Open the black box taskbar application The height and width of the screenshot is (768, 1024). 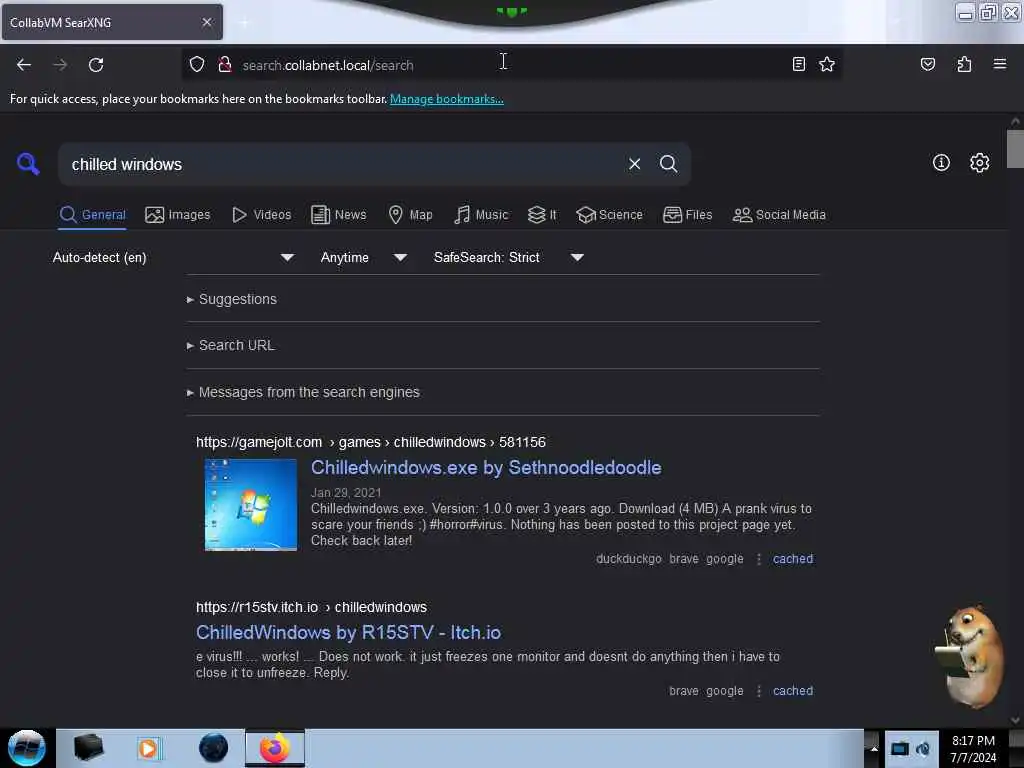click(88, 748)
